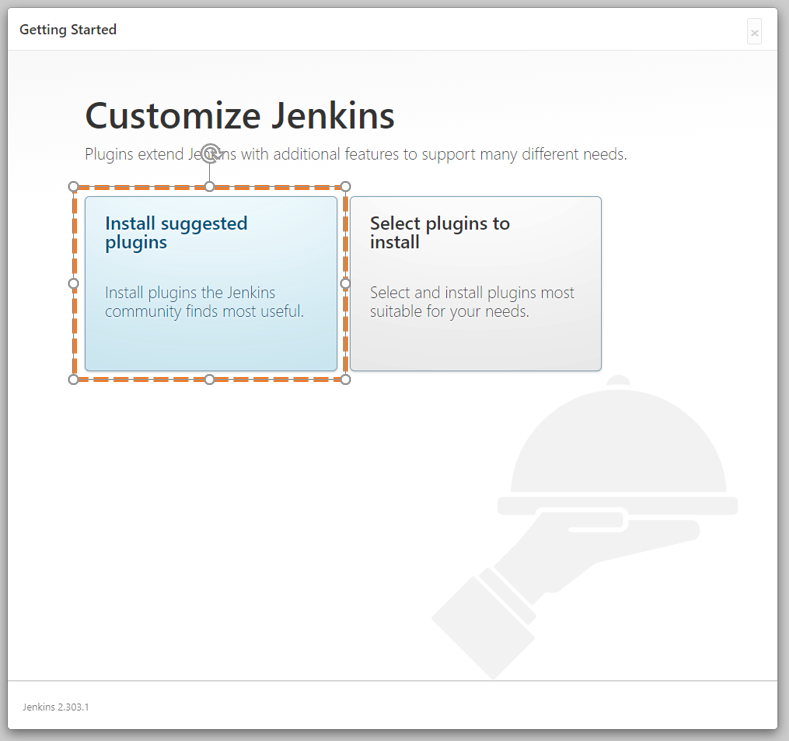Screen dimensions: 789x741
Task: Click the Getting Started title text
Action: pyautogui.click(x=68, y=30)
